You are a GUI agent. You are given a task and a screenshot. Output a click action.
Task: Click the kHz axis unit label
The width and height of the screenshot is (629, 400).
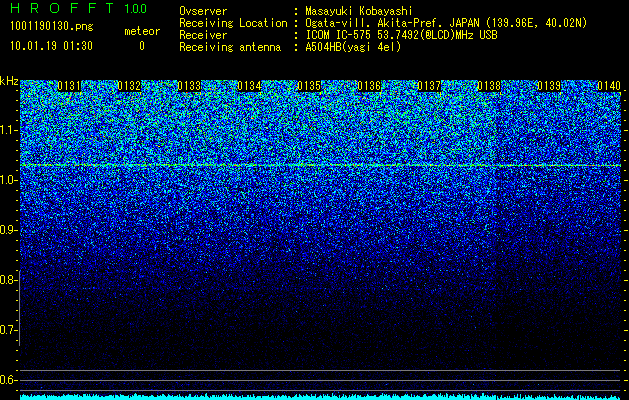(9, 81)
